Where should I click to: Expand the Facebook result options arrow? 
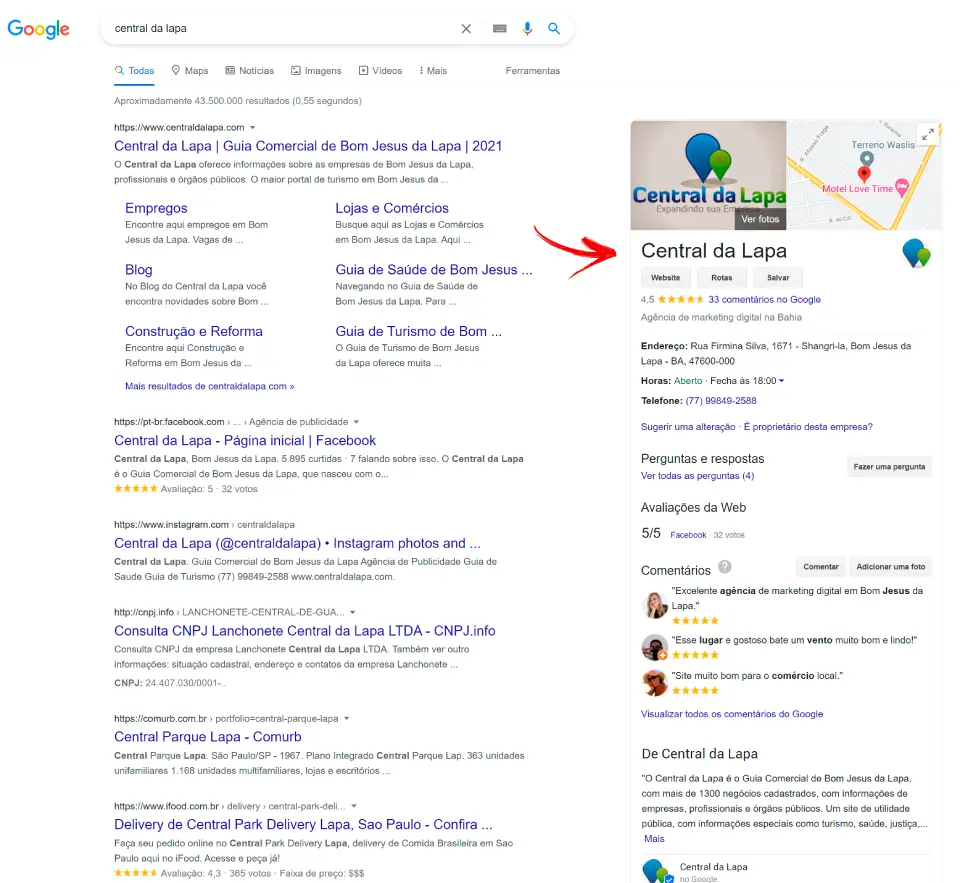pos(356,422)
